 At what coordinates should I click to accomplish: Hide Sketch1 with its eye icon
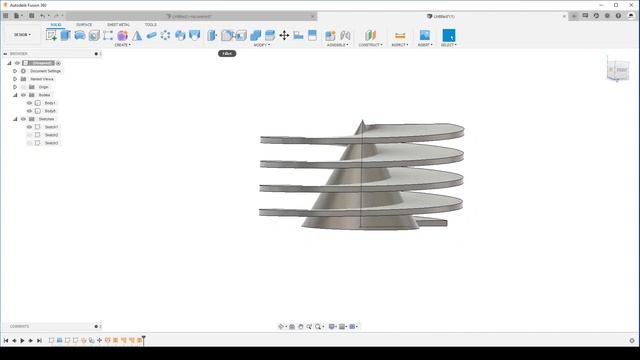(29, 127)
